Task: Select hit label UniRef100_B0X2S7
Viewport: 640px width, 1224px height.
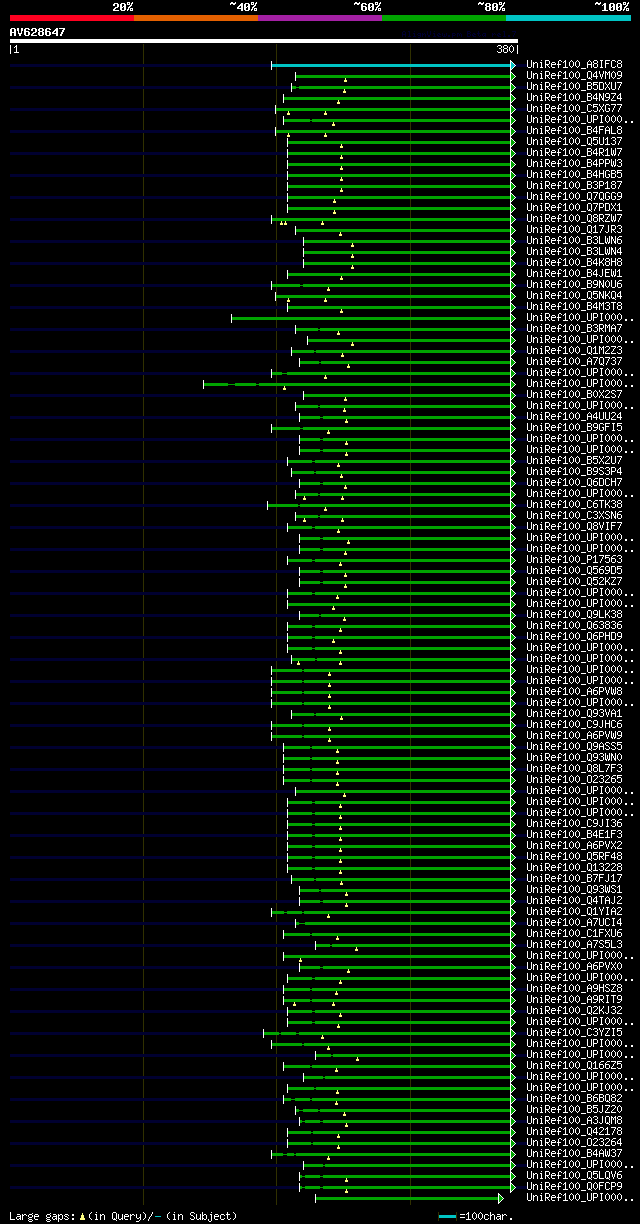Action: click(x=574, y=395)
